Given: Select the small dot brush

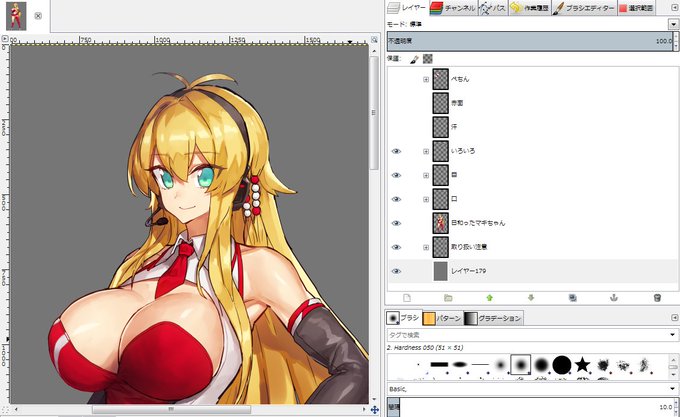Looking at the screenshot, I should pos(418,365).
